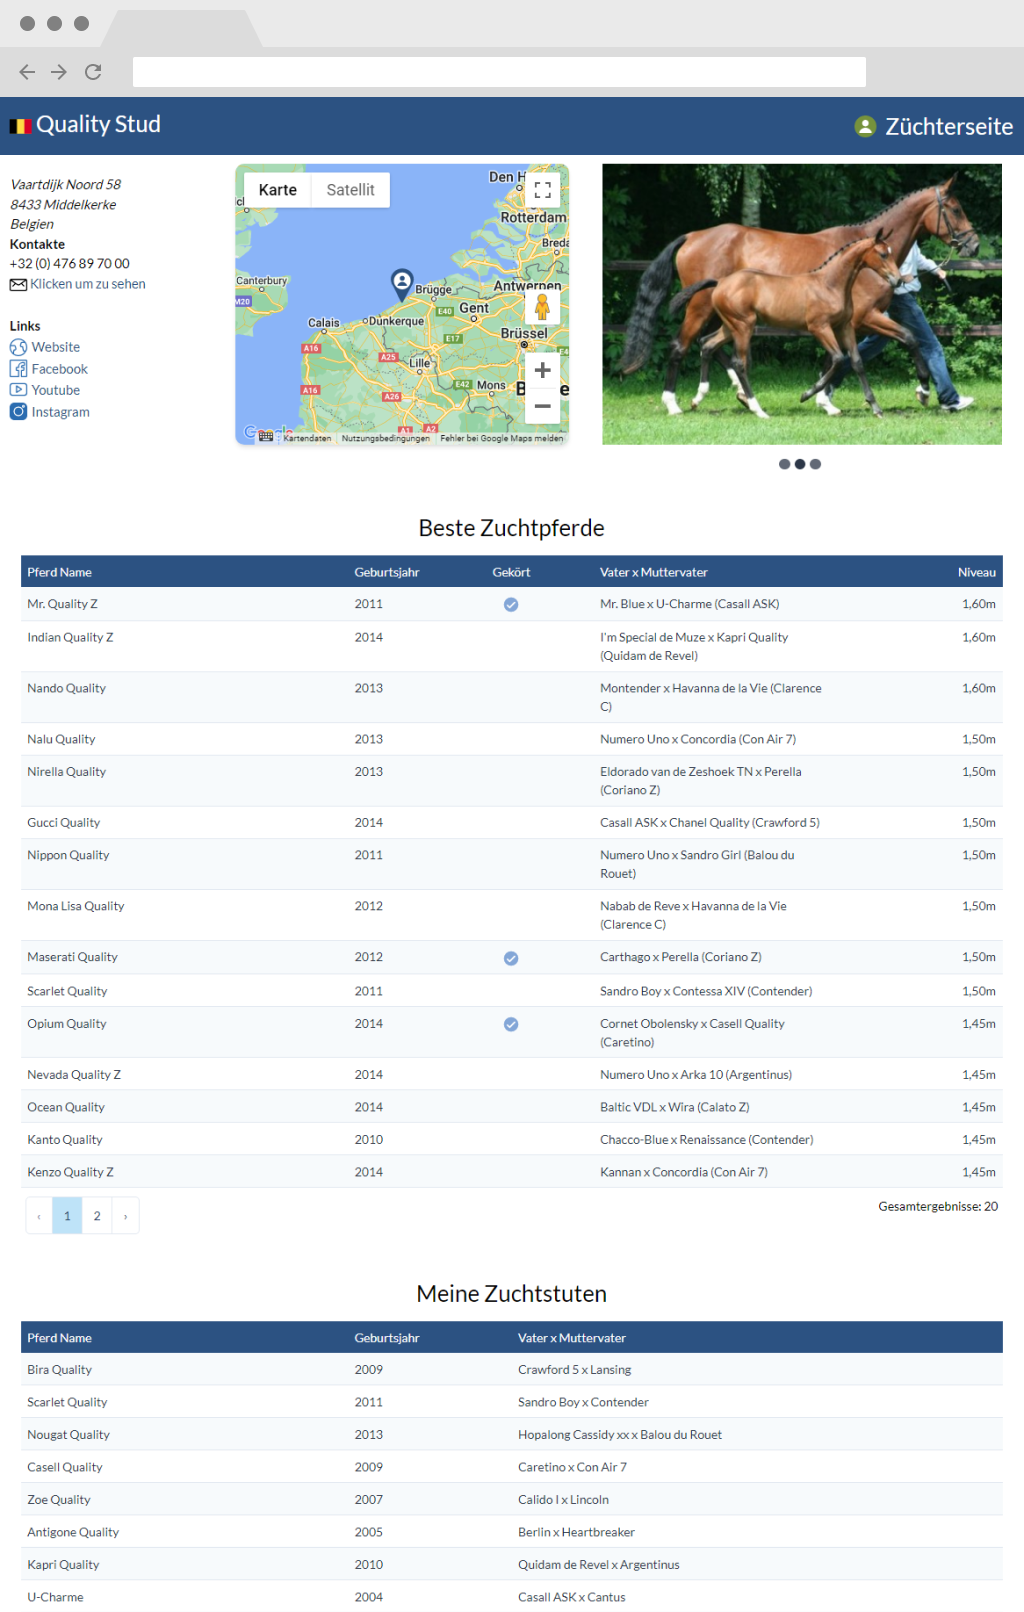Switch map to Satellit view
The height and width of the screenshot is (1612, 1024).
(350, 190)
